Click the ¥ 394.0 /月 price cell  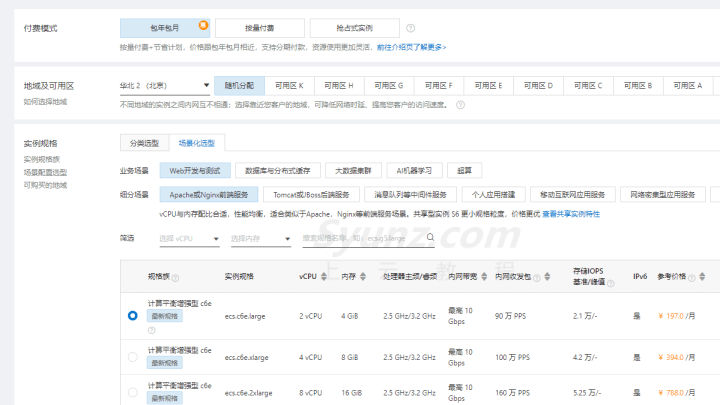tap(676, 357)
